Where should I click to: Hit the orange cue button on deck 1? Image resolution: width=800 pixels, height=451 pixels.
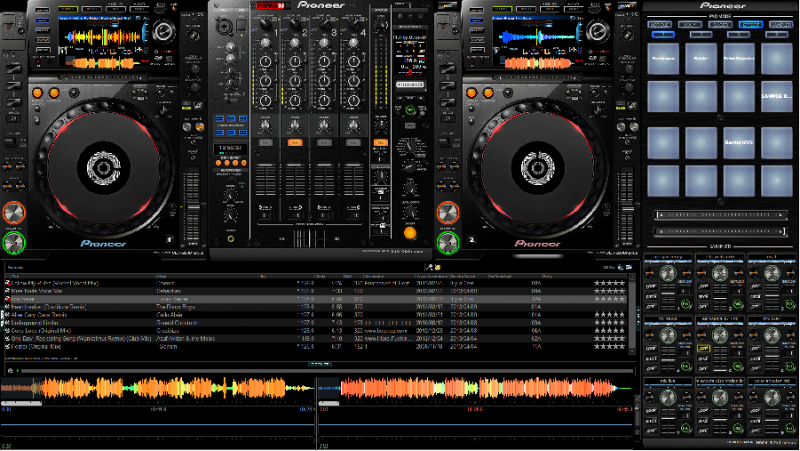(x=14, y=213)
